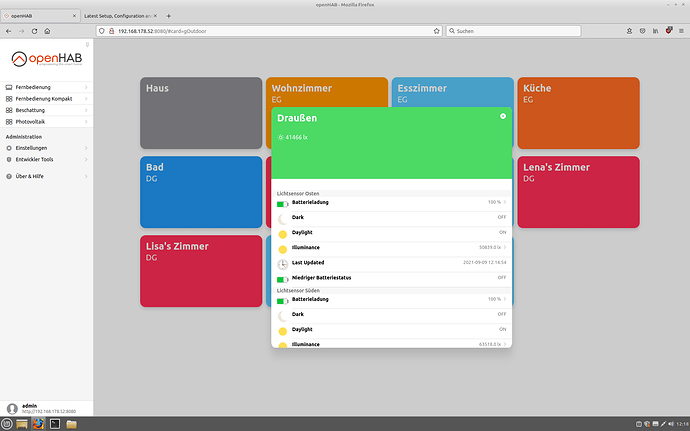Open the Illuminance 50839.0 lx row
The image size is (690, 431).
coord(392,249)
